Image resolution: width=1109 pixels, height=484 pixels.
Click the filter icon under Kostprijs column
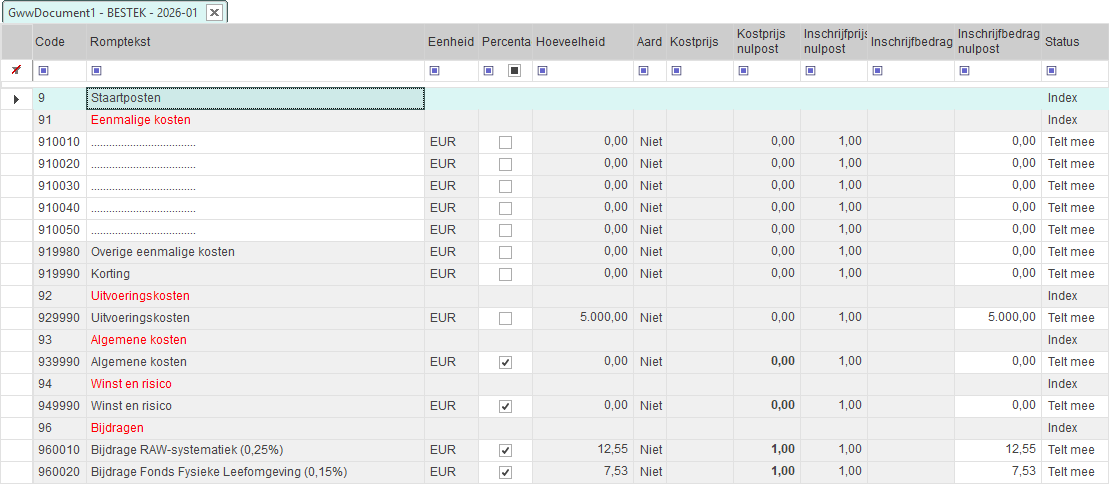tap(676, 70)
